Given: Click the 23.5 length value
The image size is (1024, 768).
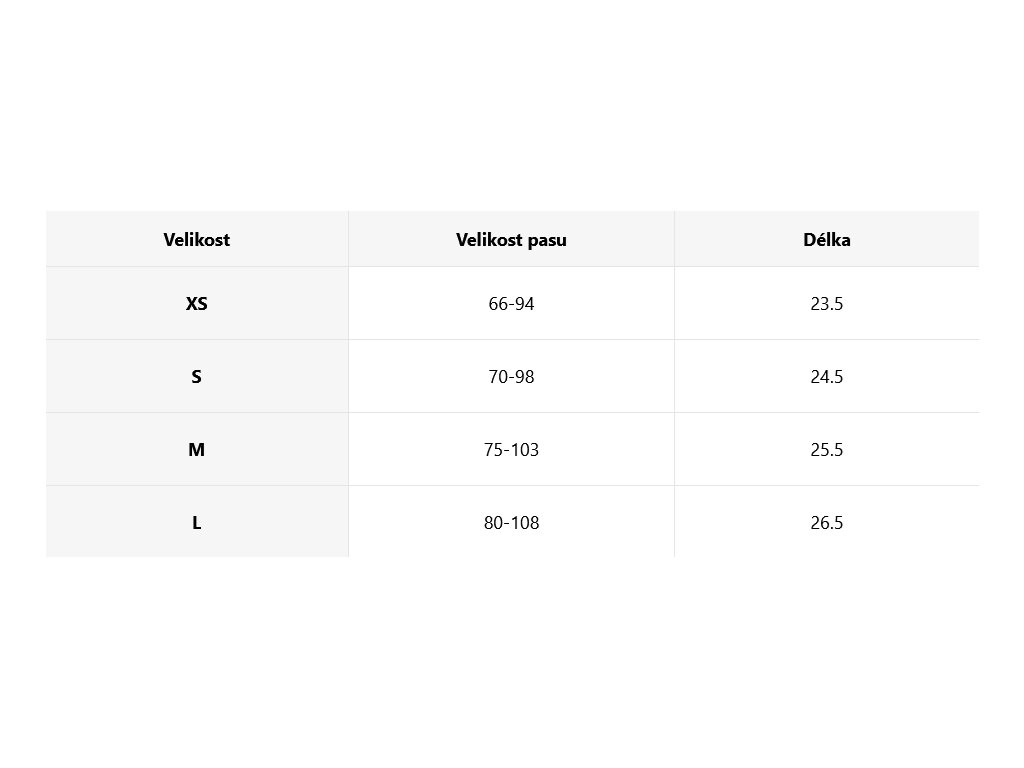Looking at the screenshot, I should 827,303.
